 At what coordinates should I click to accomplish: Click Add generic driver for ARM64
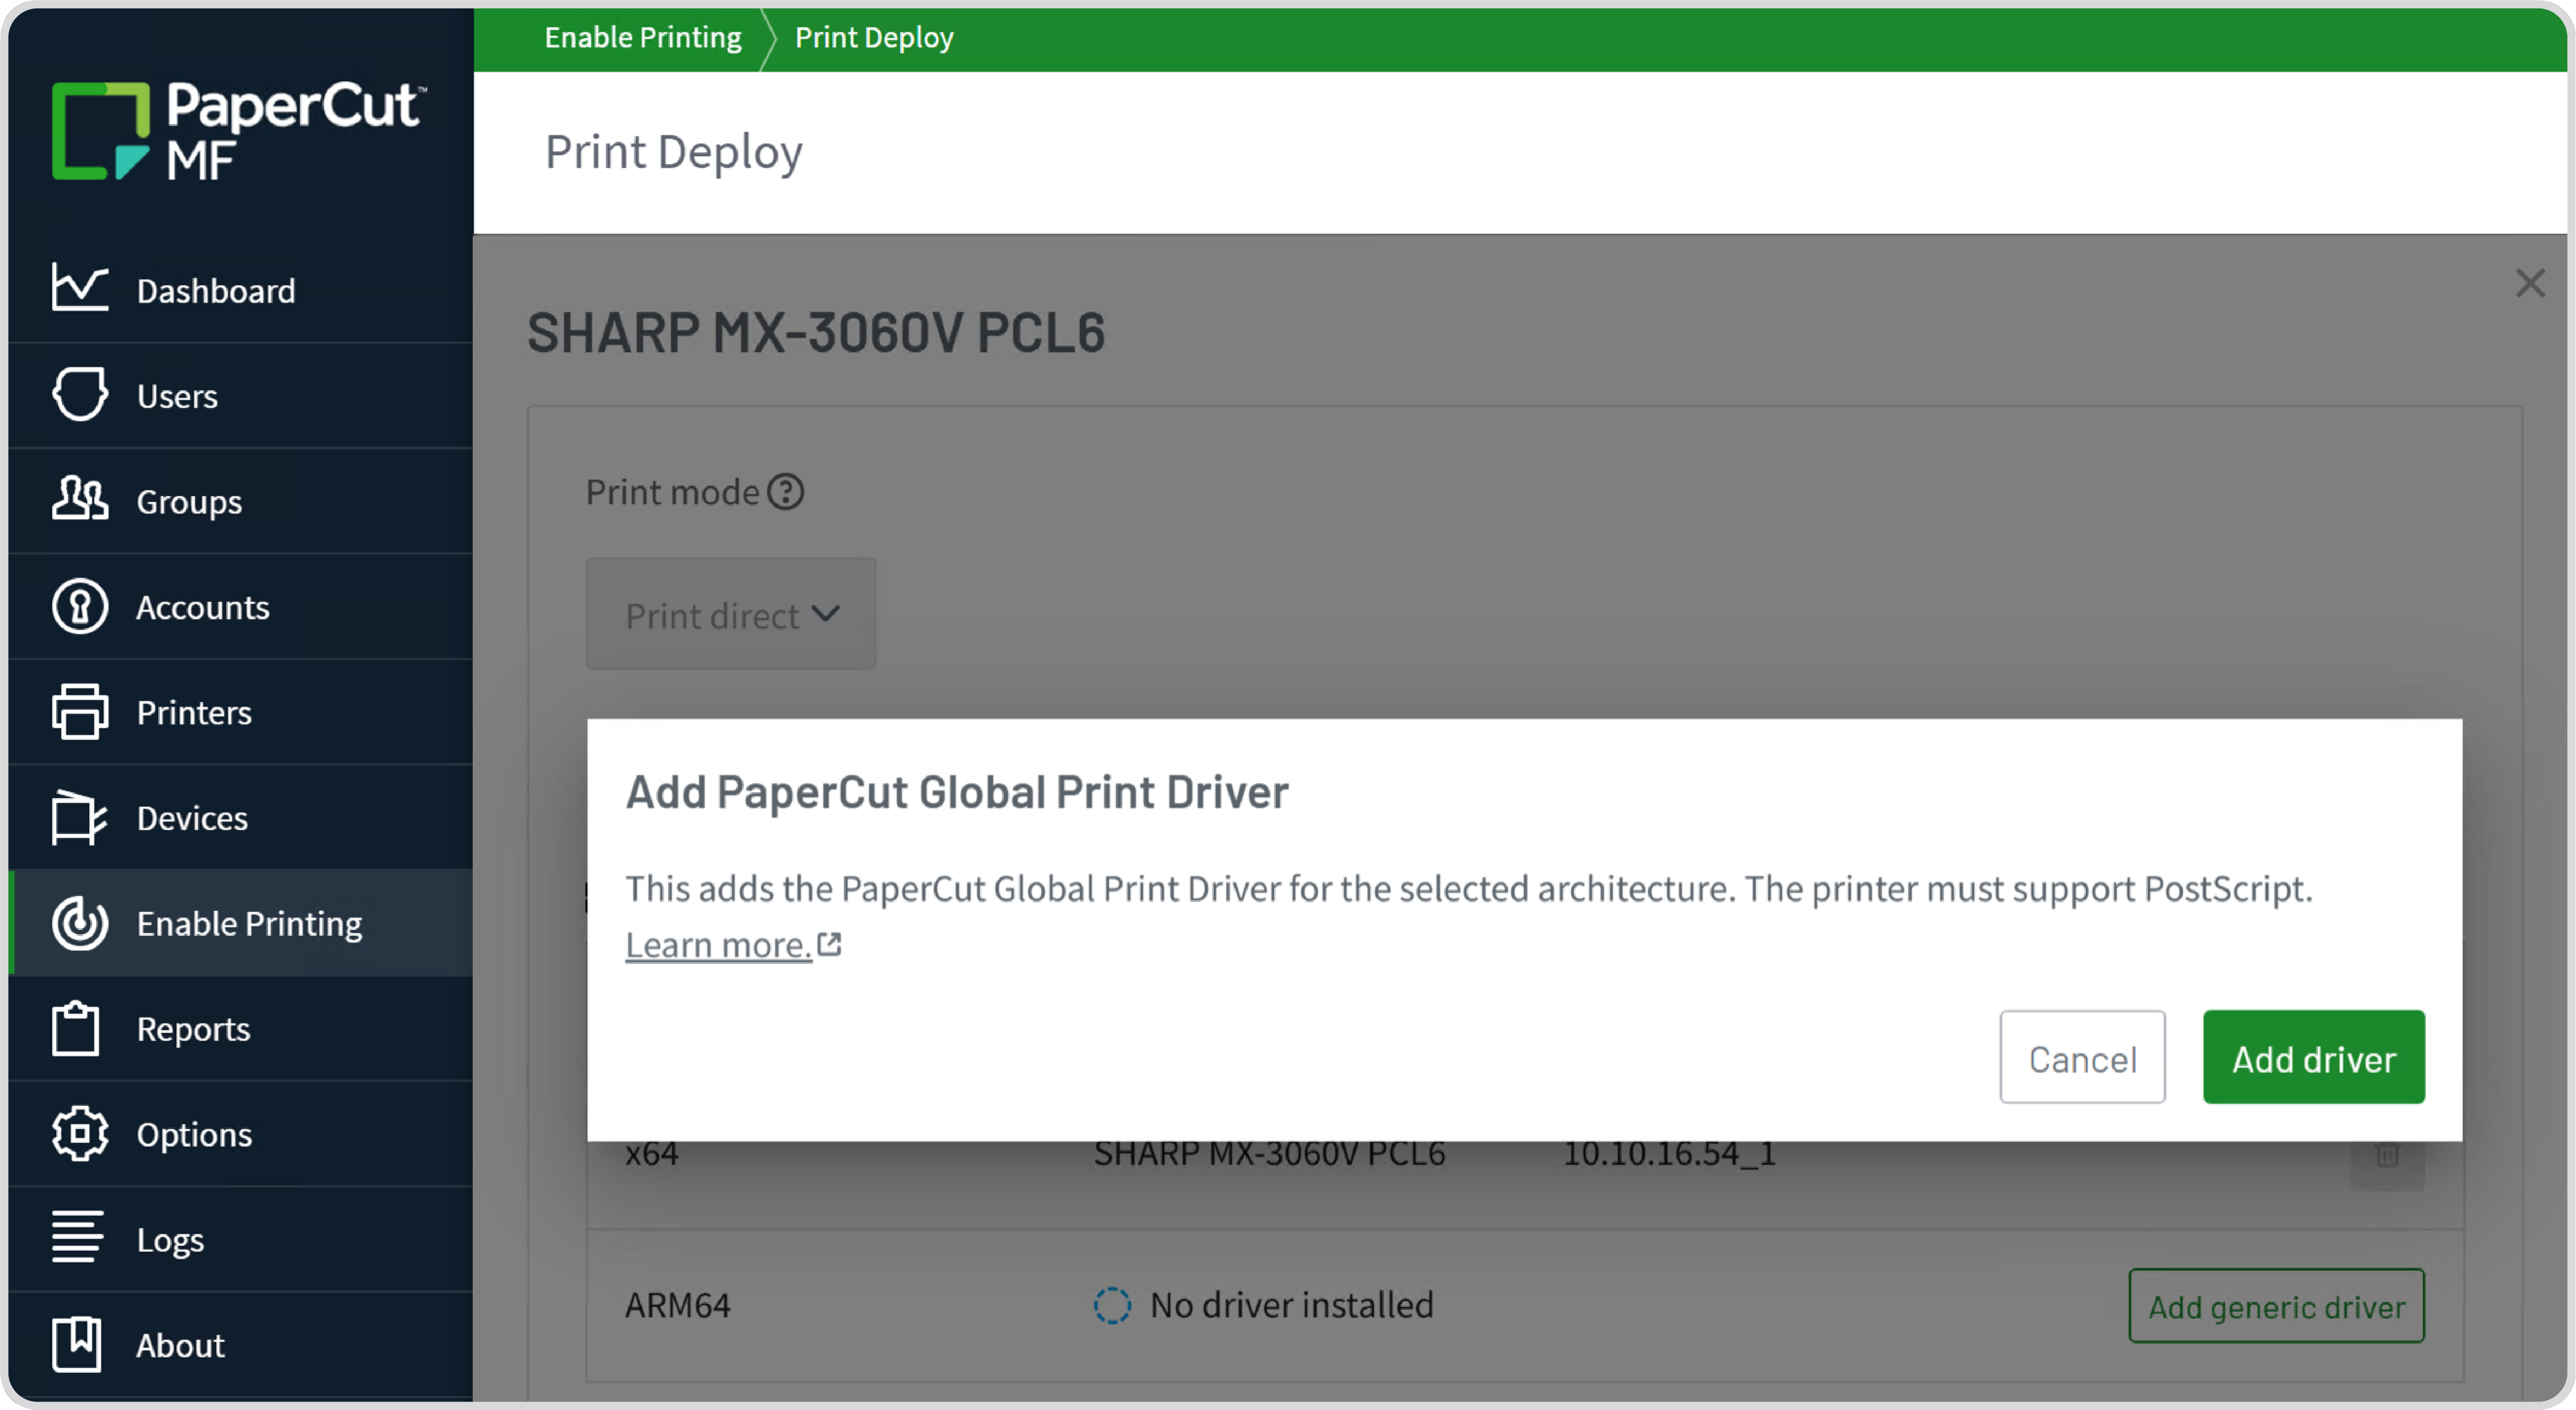(2276, 1306)
